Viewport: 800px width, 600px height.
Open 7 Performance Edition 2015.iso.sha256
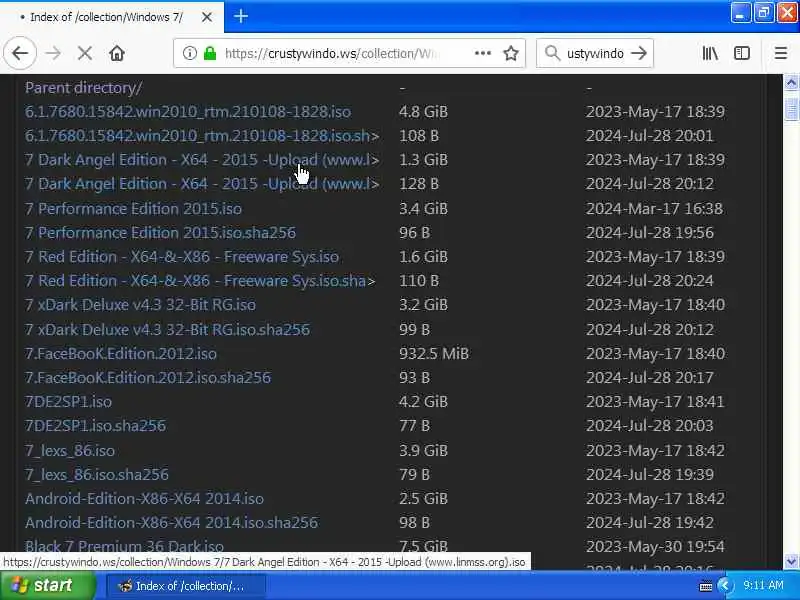coord(160,233)
